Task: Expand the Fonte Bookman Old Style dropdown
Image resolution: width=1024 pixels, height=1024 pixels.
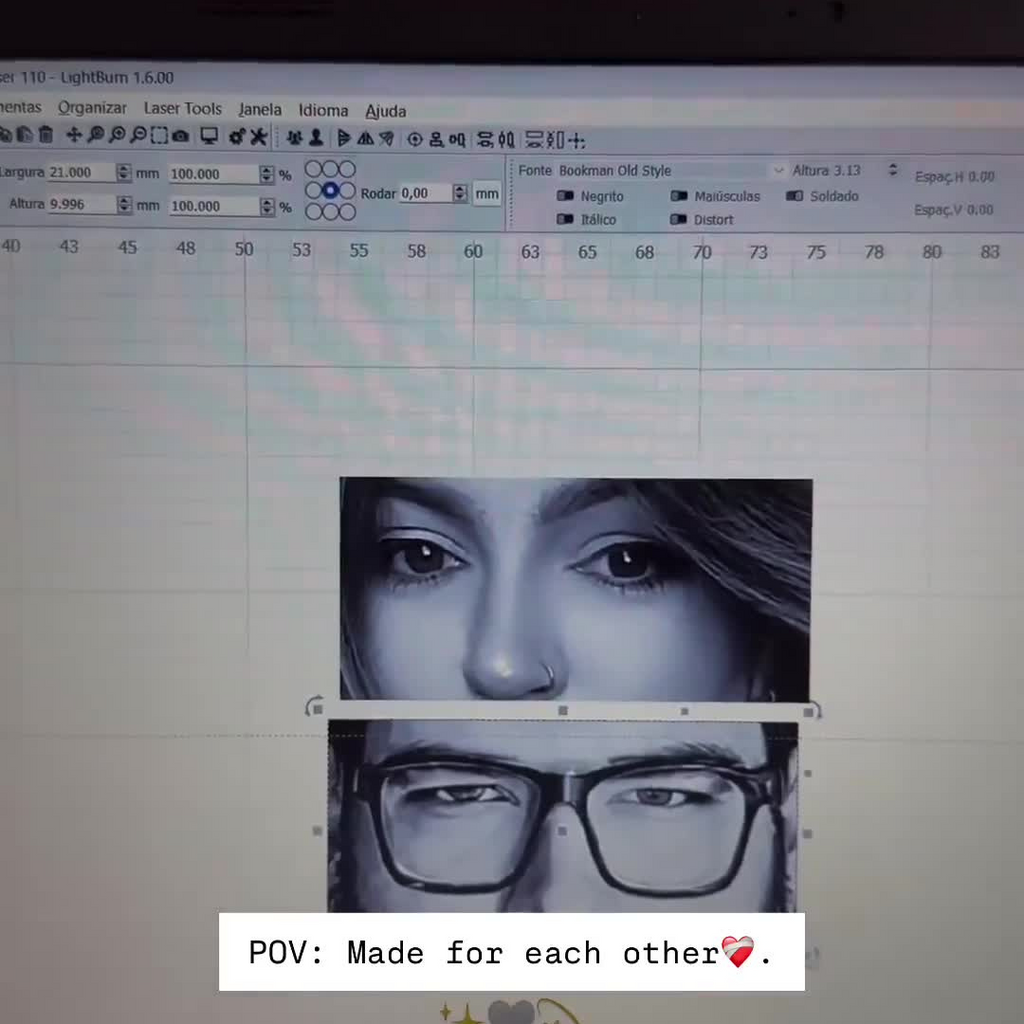Action: pos(778,171)
